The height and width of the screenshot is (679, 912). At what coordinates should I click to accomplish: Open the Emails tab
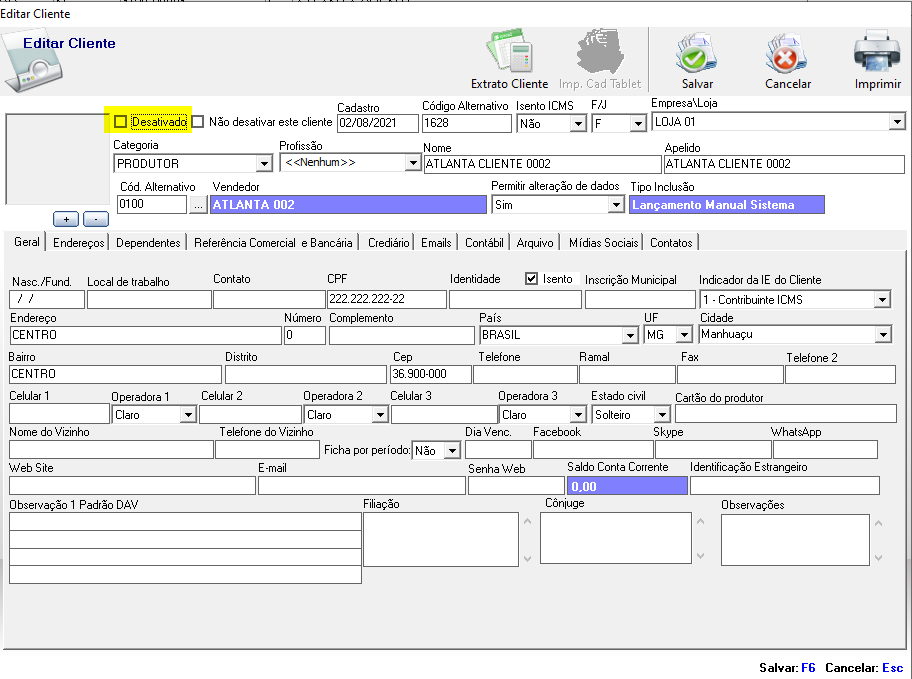pos(436,243)
